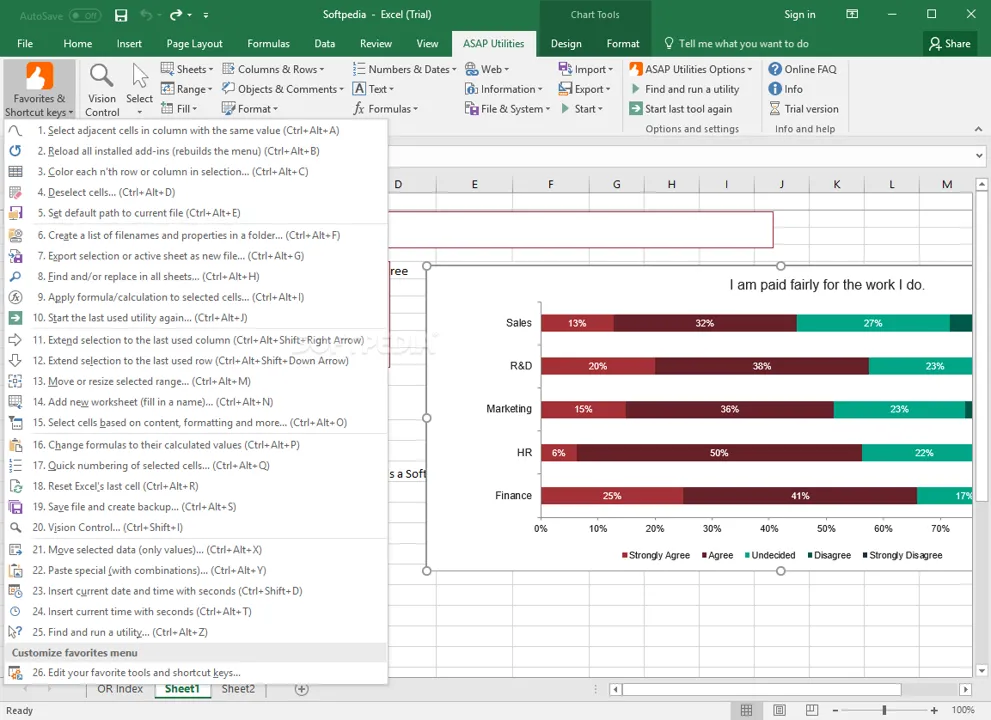Click the Save icon in title bar

pyautogui.click(x=121, y=15)
